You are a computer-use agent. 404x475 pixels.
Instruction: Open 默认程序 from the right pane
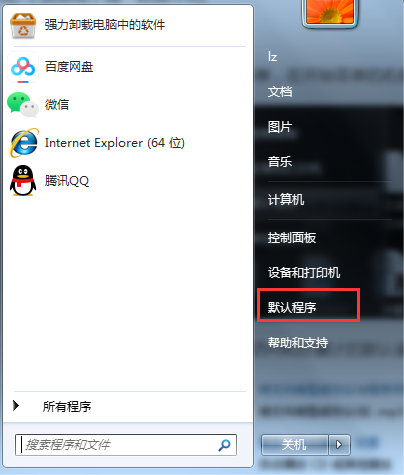click(292, 307)
